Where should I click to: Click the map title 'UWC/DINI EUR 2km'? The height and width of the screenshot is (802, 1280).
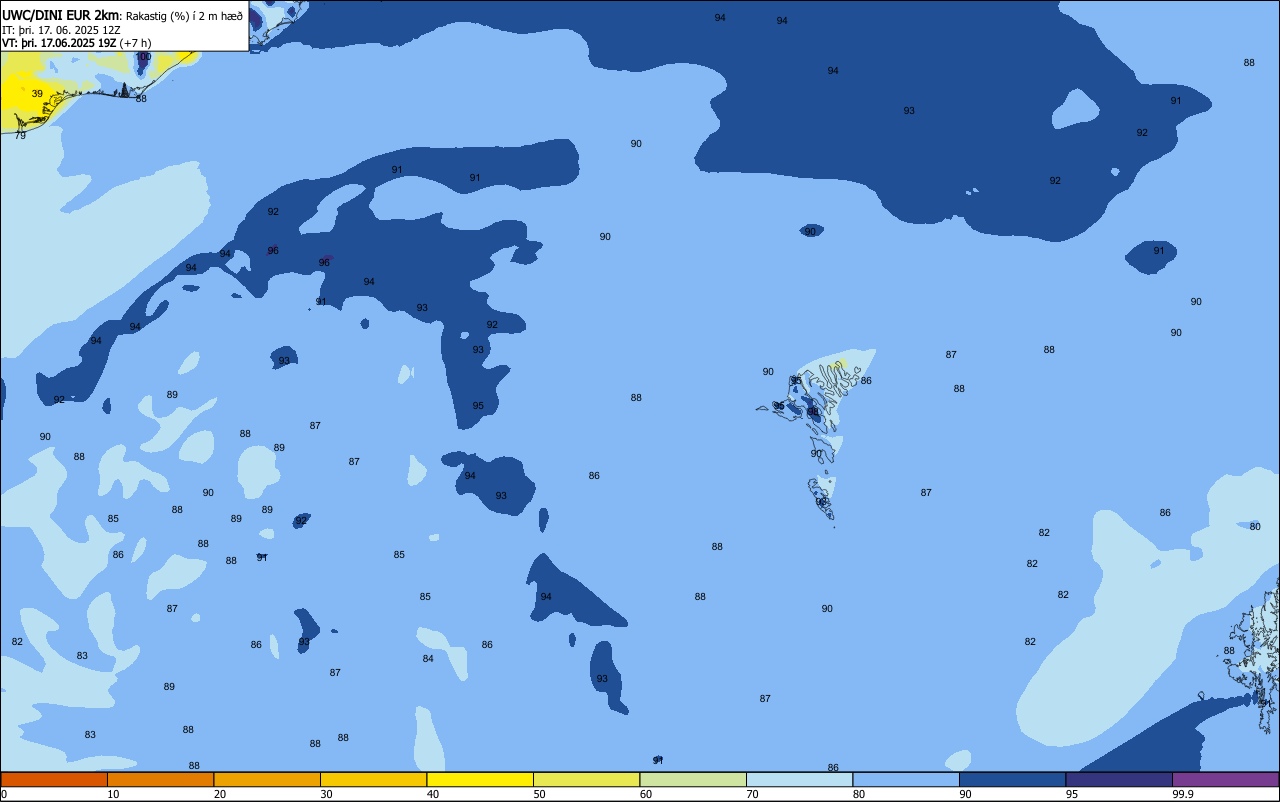tap(61, 15)
